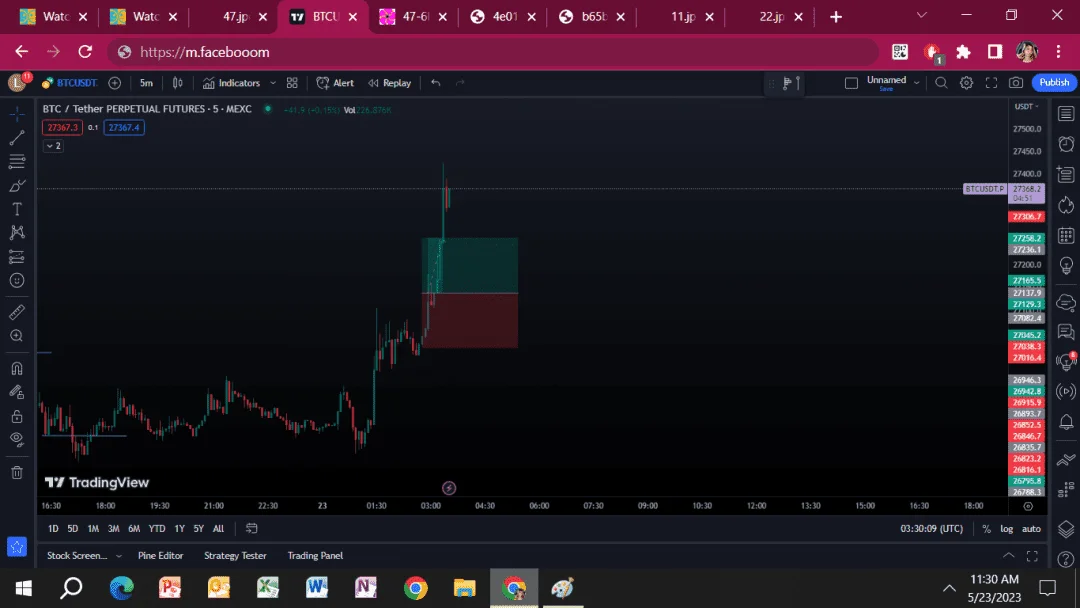1080x608 pixels.
Task: Open Microsoft Word from the taskbar
Action: [x=317, y=588]
